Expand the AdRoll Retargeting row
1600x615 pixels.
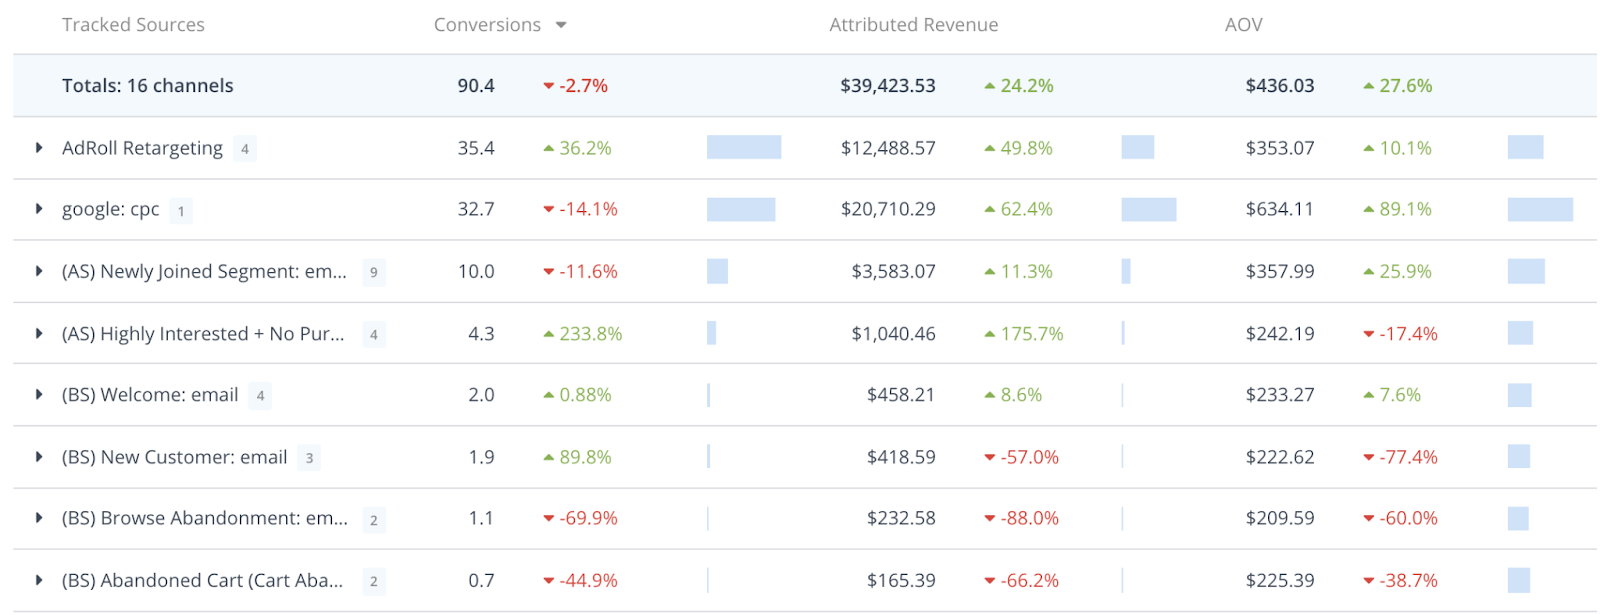tap(39, 148)
